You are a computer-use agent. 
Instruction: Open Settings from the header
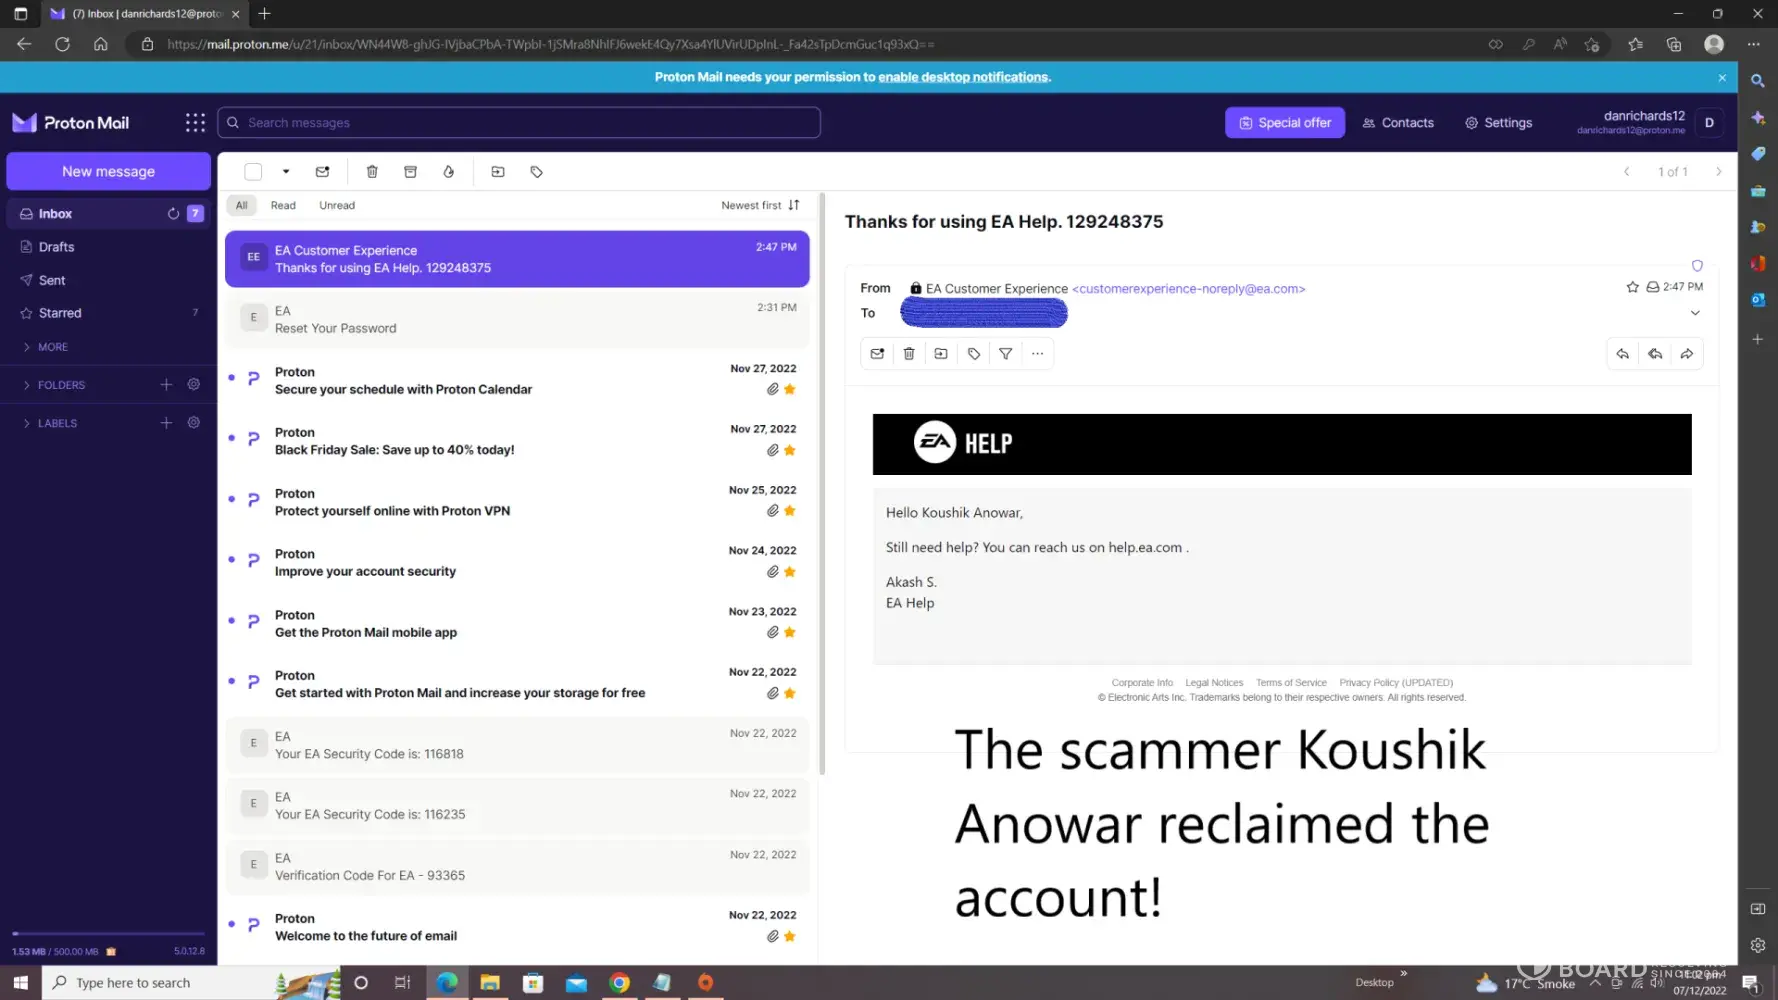tap(1499, 122)
